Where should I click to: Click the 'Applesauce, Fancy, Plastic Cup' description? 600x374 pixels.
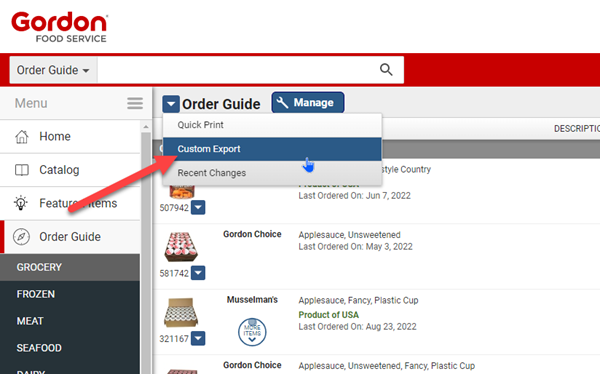click(x=358, y=300)
